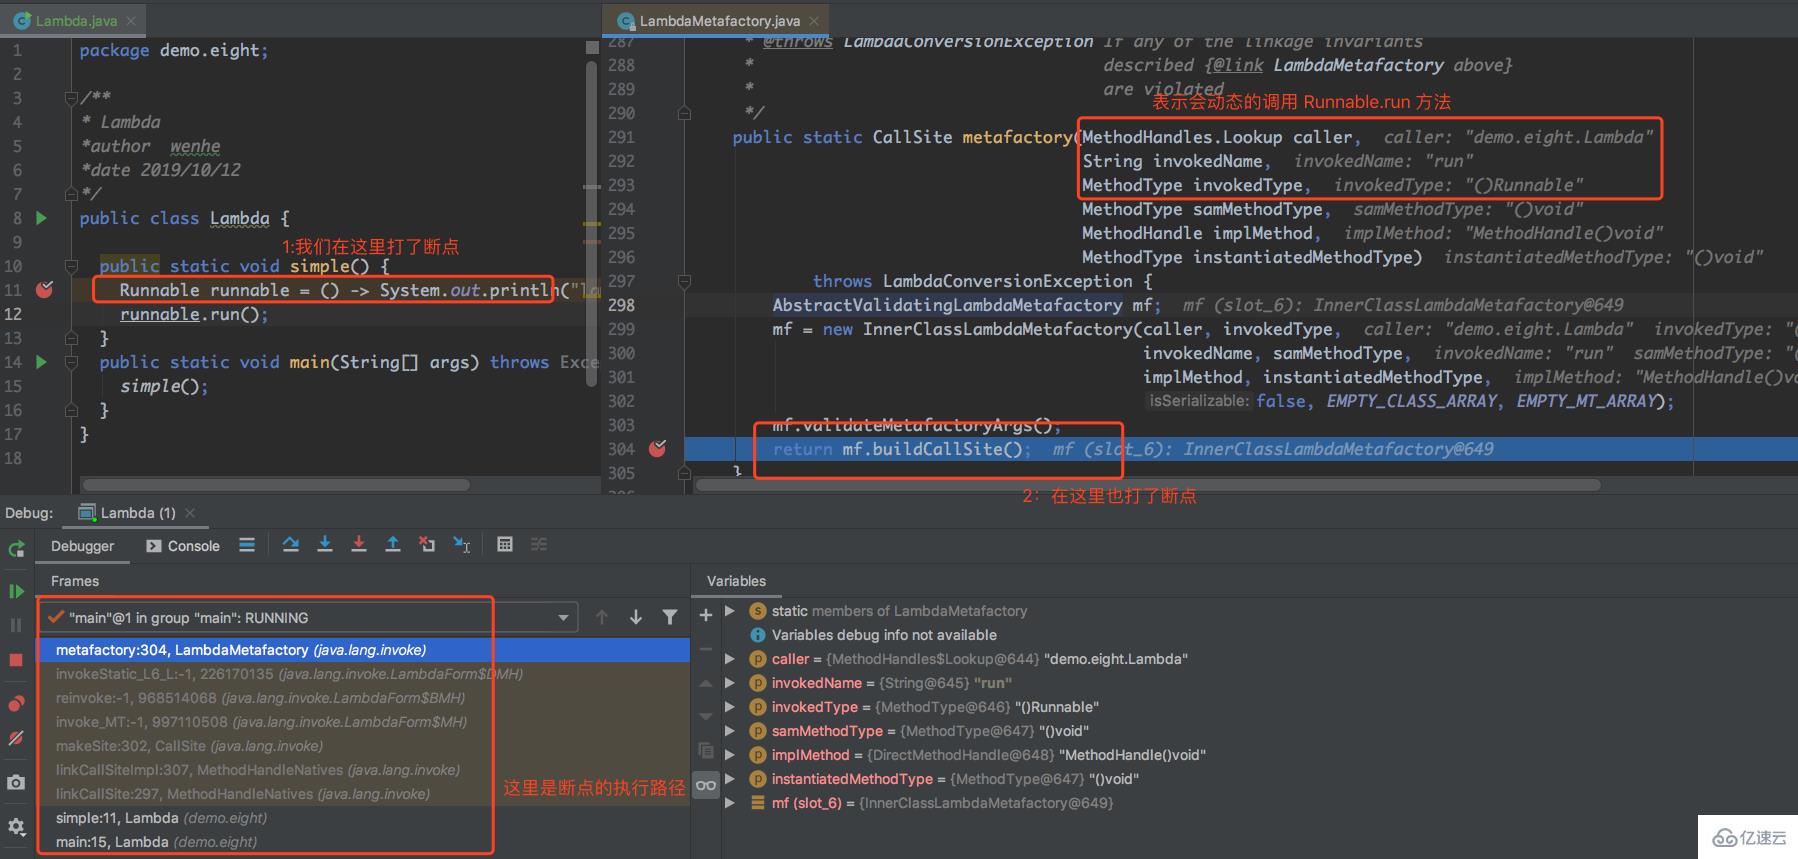Toggle Mute Breakpoints in debug sidebar
Image resolution: width=1798 pixels, height=859 pixels.
click(x=16, y=739)
